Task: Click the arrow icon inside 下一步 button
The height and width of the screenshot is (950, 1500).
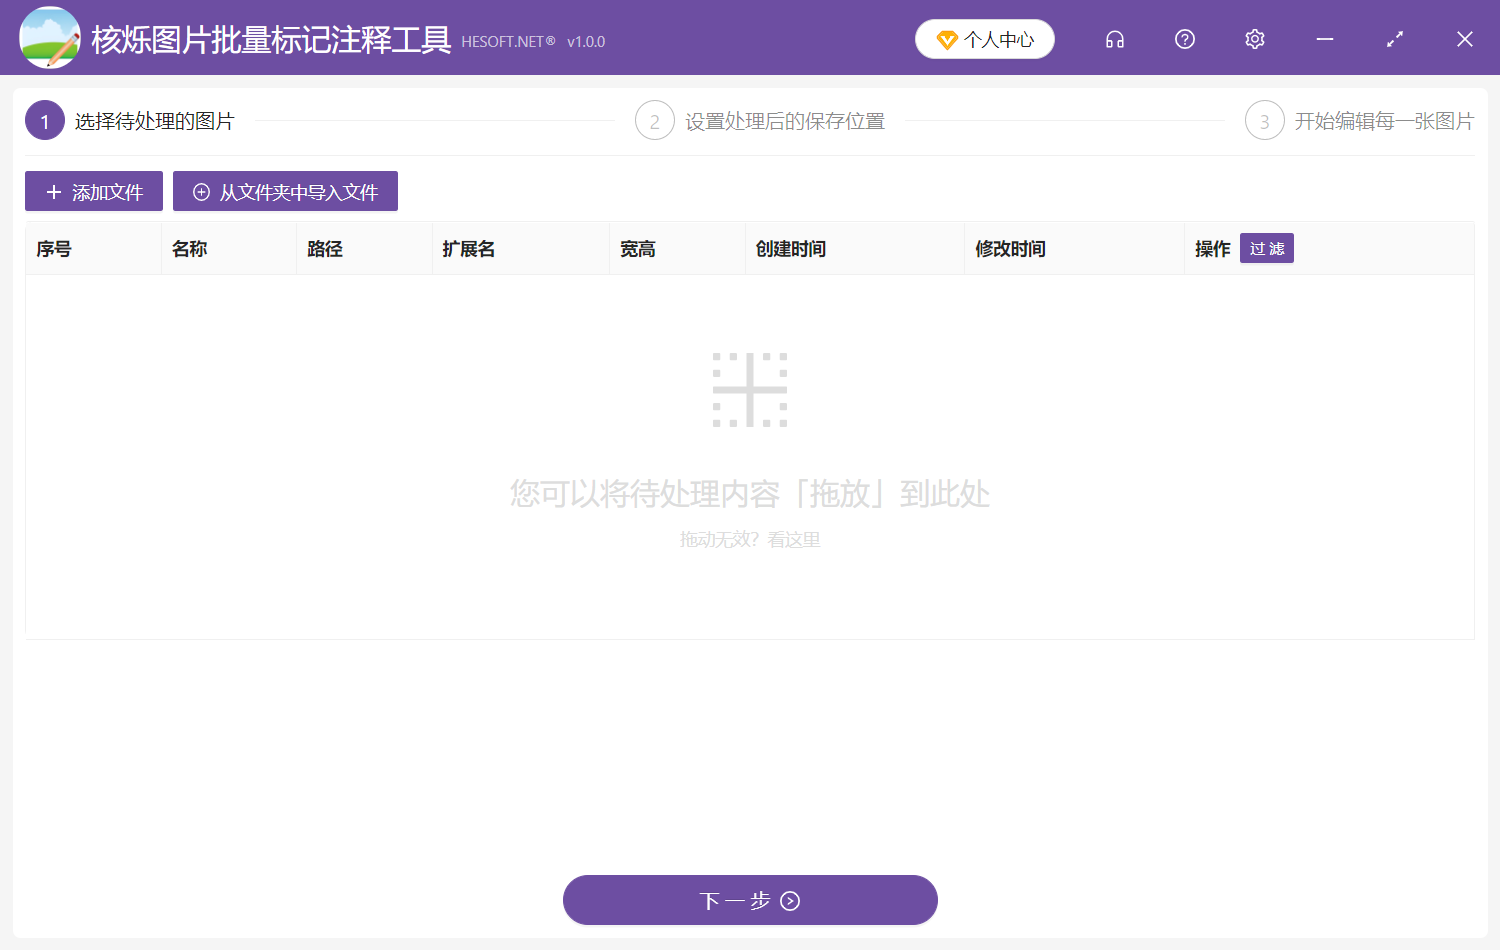Action: coord(789,901)
